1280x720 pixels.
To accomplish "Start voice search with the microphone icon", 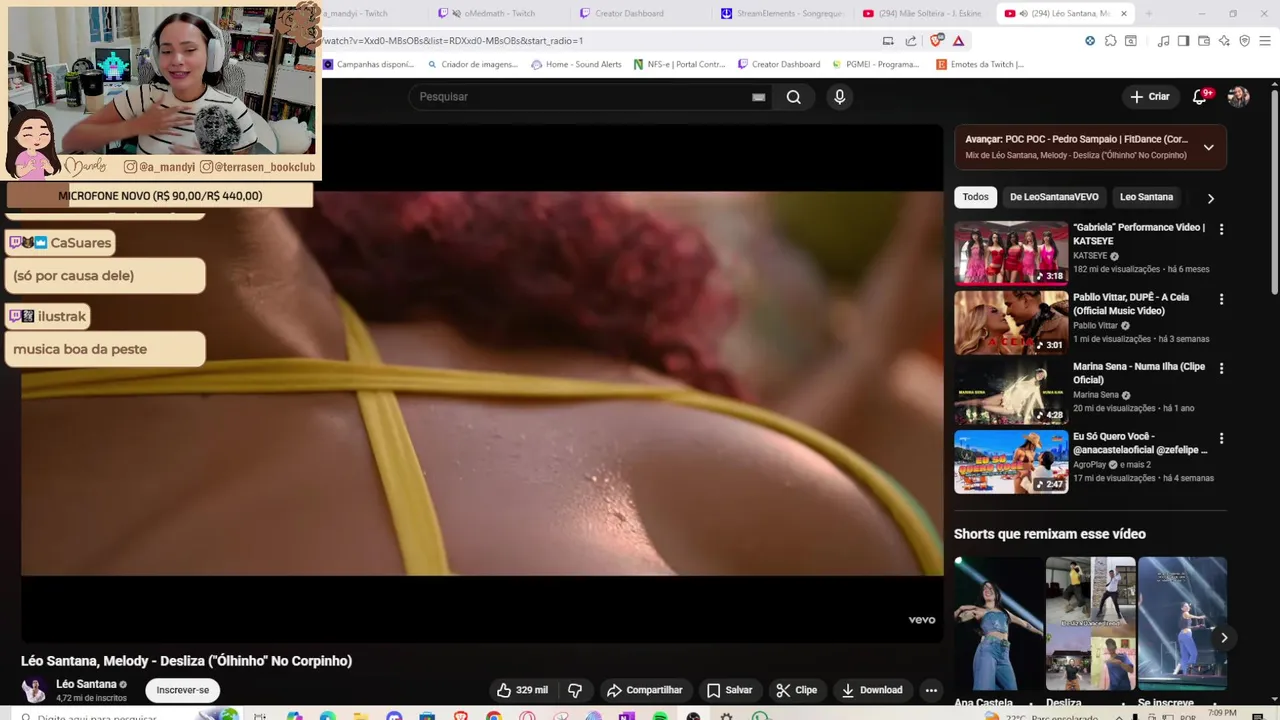I will [839, 97].
